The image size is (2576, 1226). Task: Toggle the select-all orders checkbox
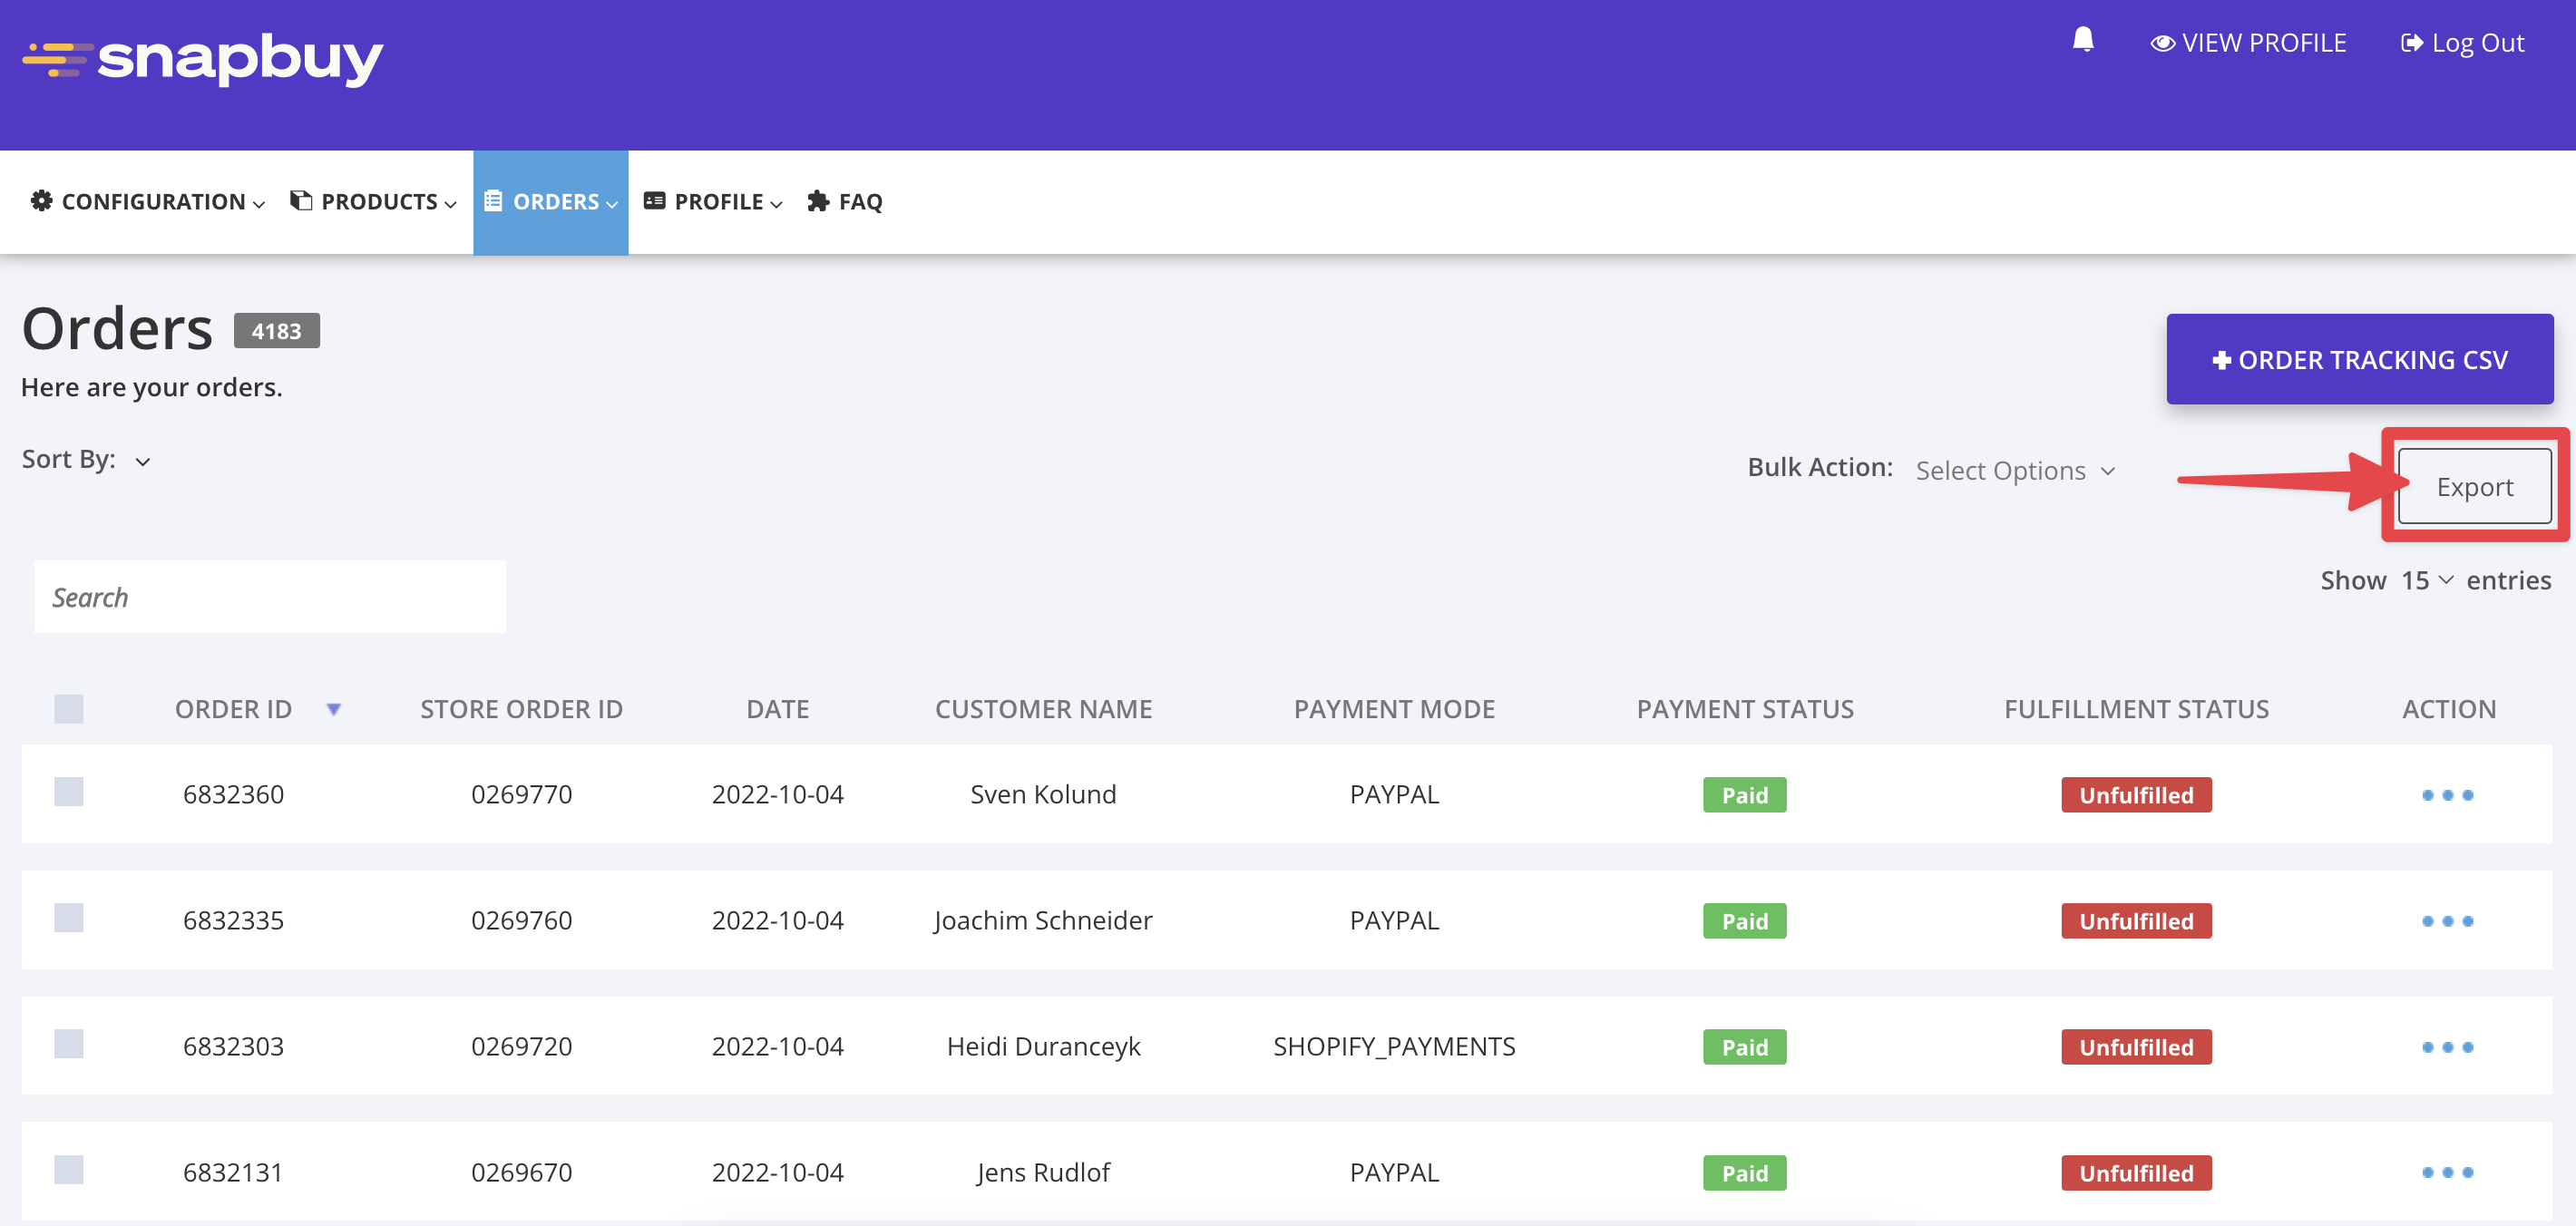point(69,709)
